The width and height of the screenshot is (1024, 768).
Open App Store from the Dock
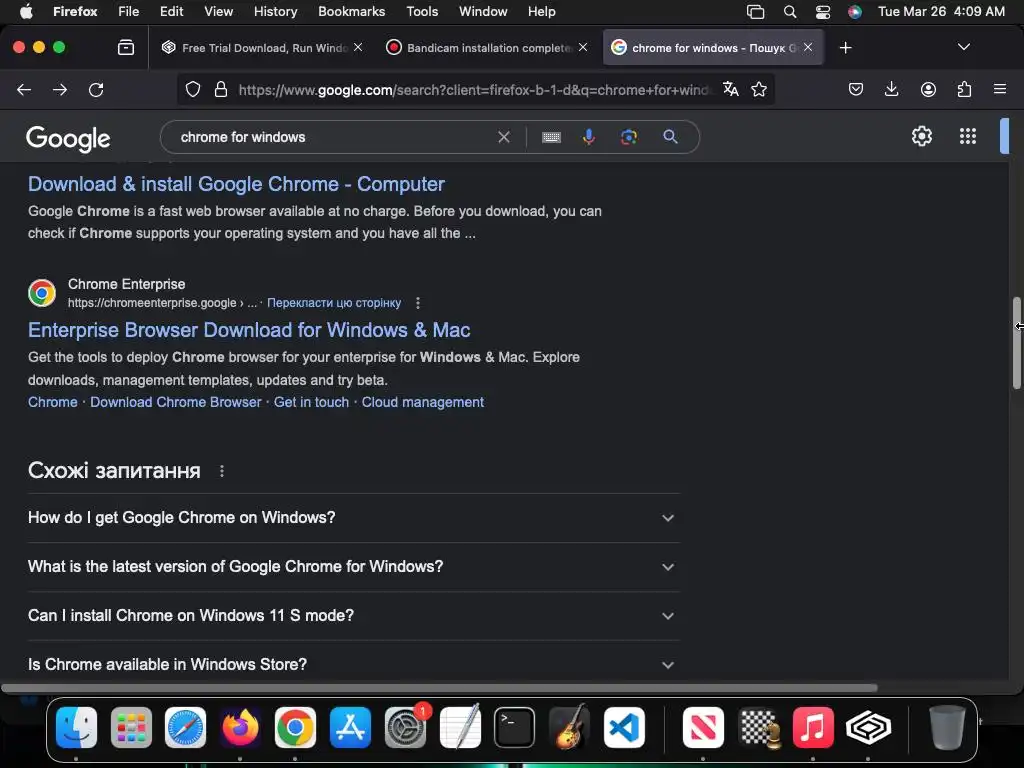click(350, 728)
